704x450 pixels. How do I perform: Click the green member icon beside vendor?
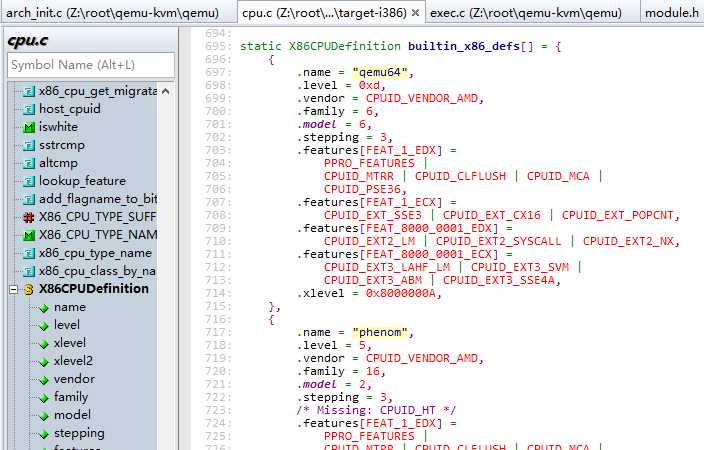coord(43,379)
